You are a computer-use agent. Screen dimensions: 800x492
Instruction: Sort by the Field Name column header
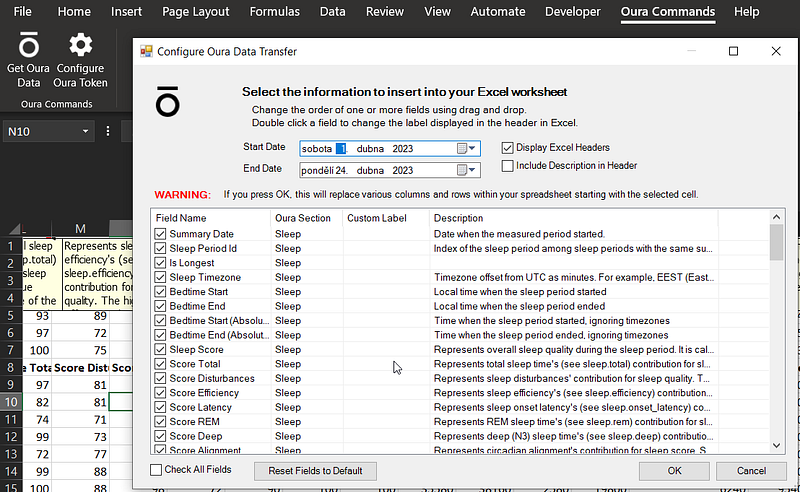tap(211, 218)
